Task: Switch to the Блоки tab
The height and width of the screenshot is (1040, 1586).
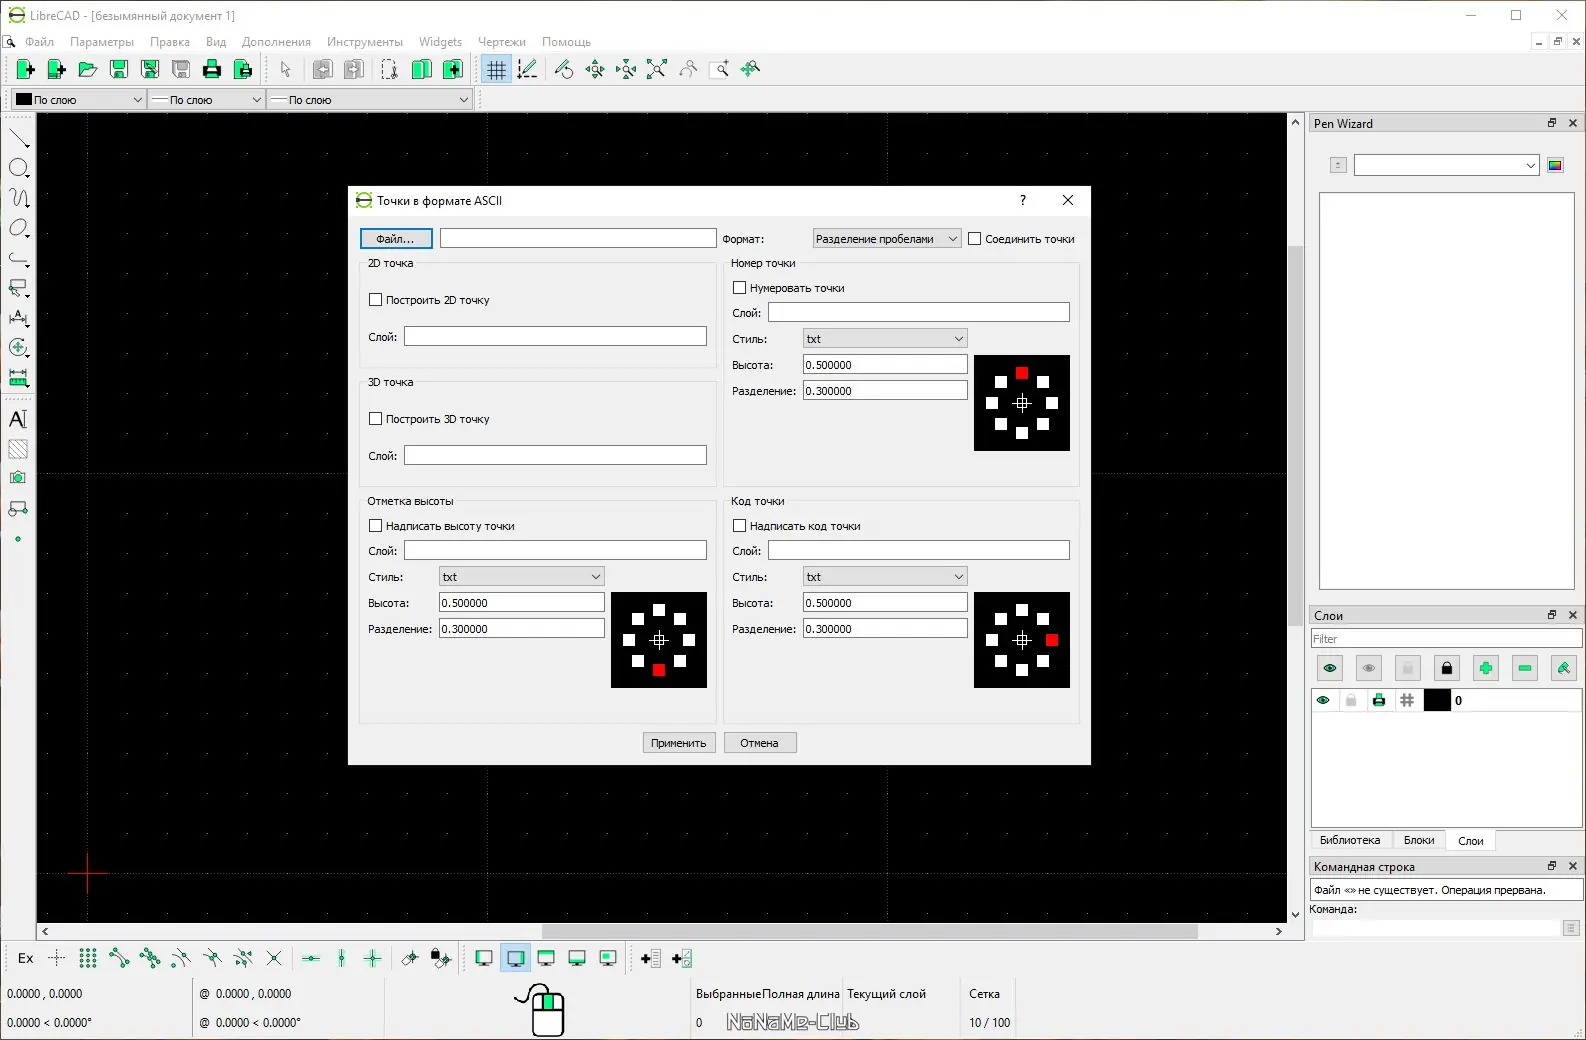Action: [1418, 840]
